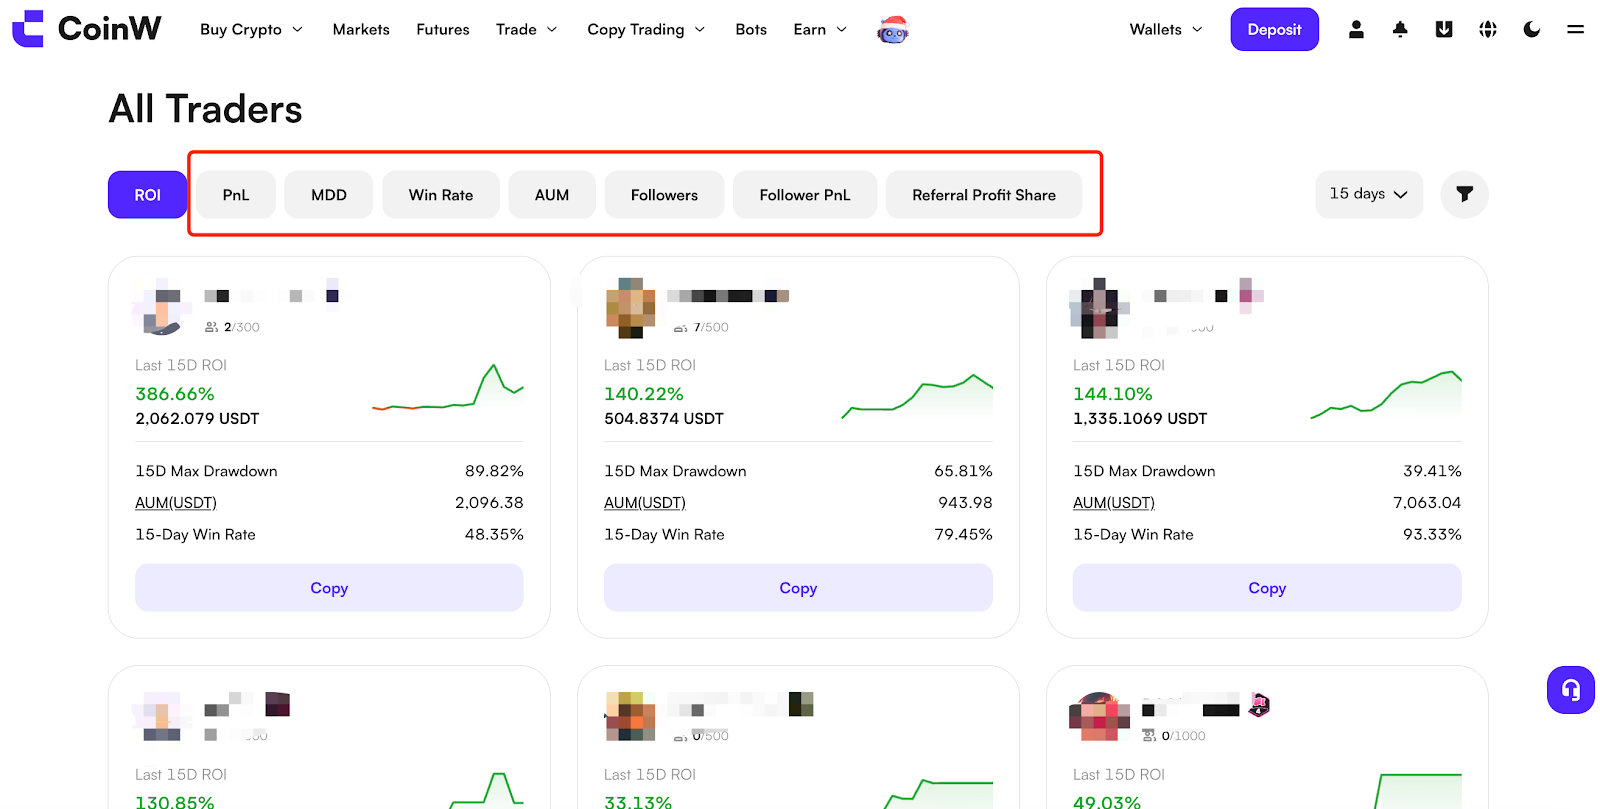Click the Deposit button
The width and height of the screenshot is (1600, 809).
[1274, 29]
